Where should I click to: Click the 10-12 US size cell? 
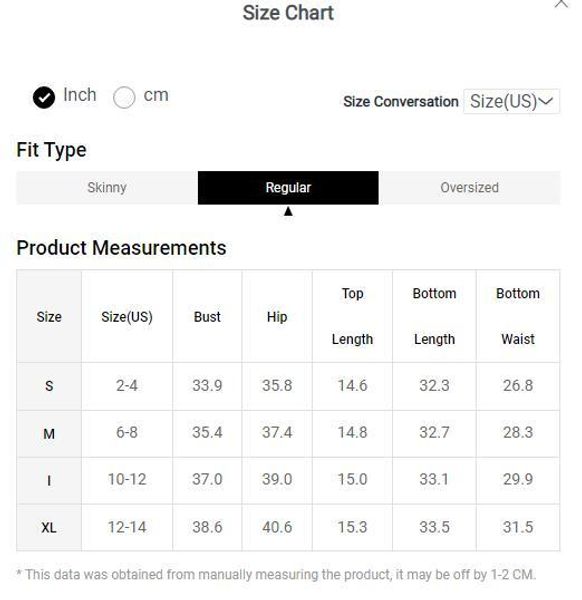(x=127, y=479)
